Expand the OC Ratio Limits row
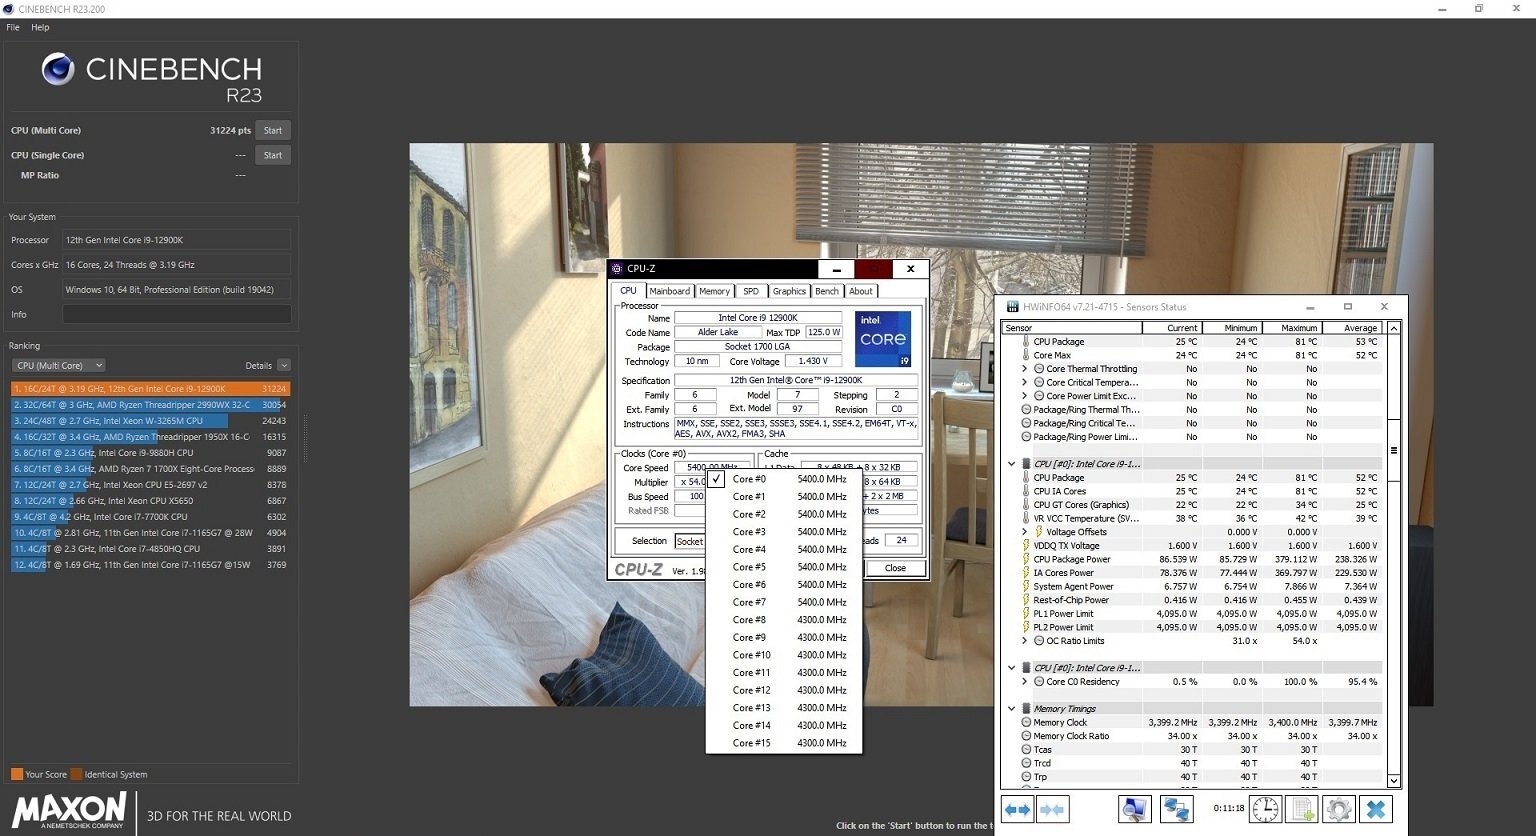 click(1024, 641)
